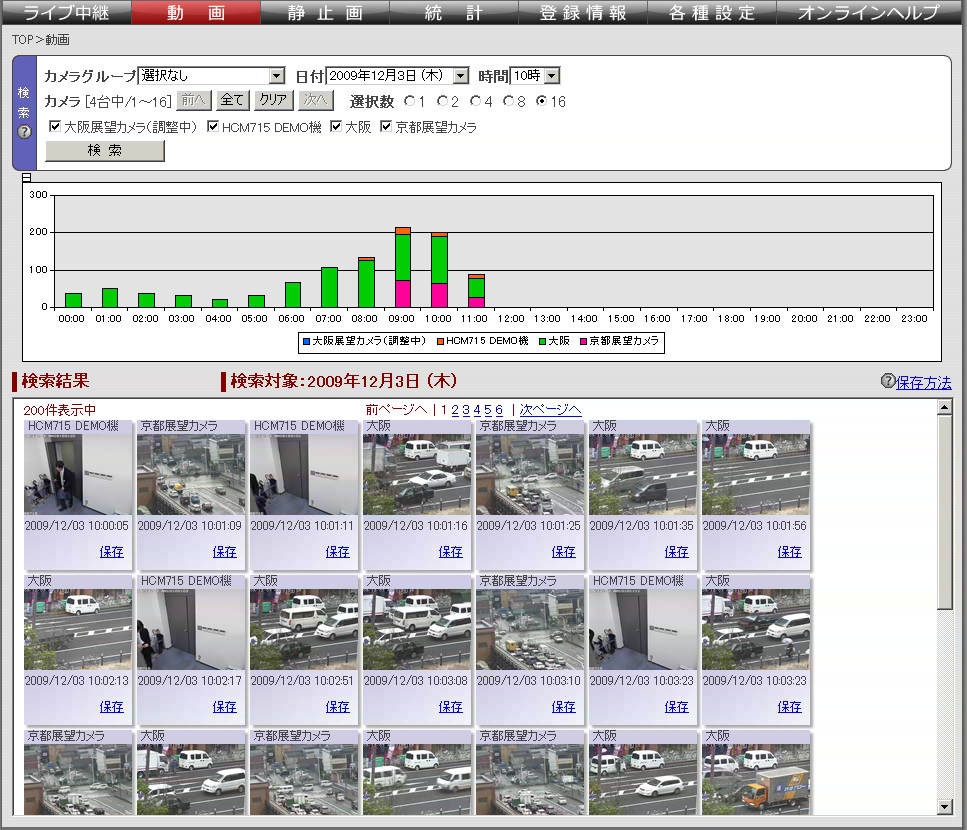Viewport: 967px width, 830px height.
Task: Open the オンラインヘルプ tab
Action: point(868,12)
